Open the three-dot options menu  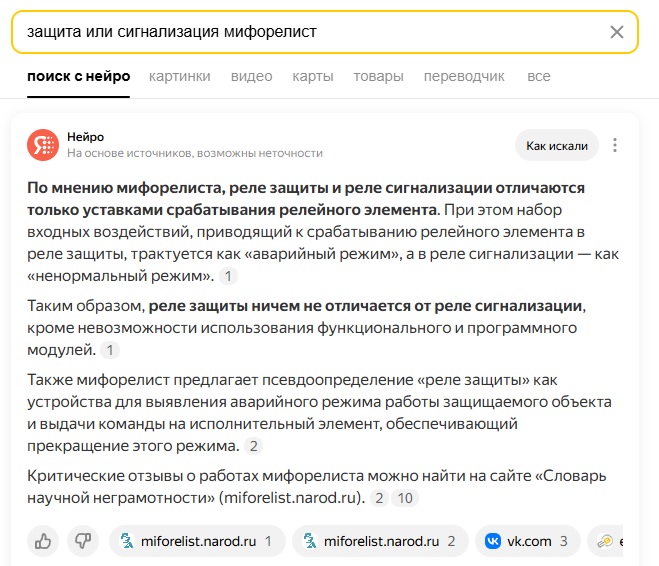pyautogui.click(x=615, y=145)
